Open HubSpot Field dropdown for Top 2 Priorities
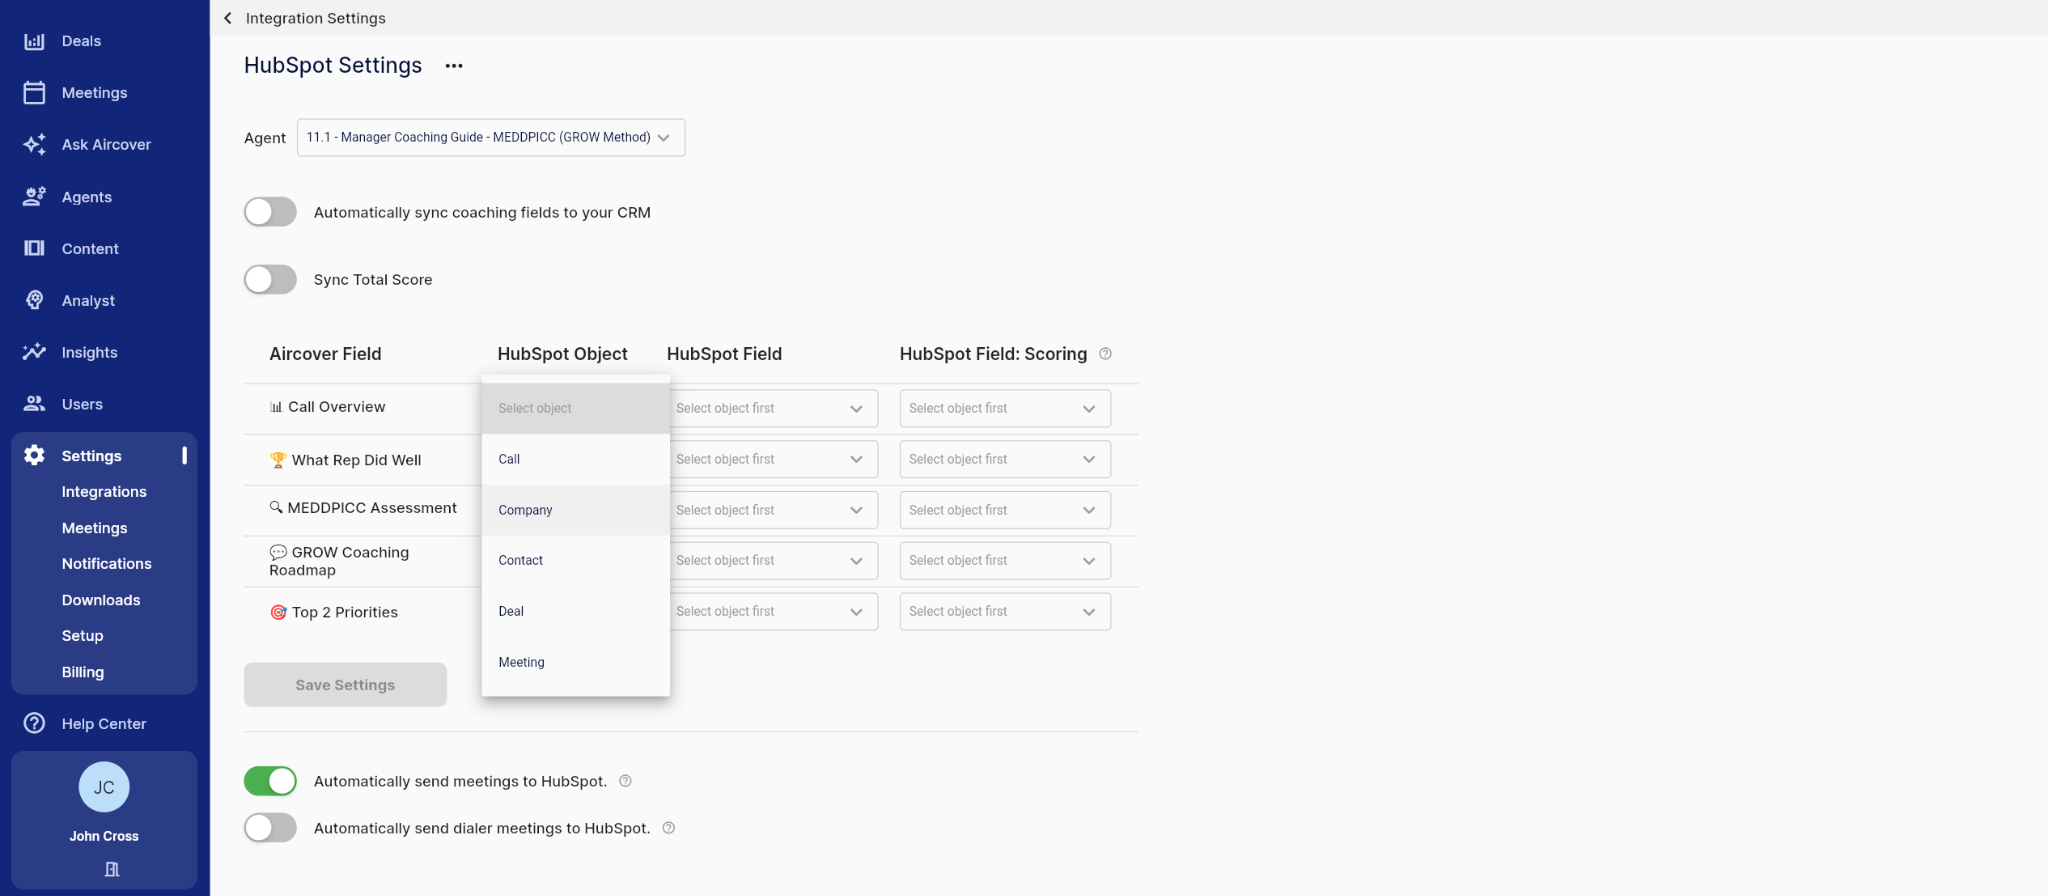The image size is (2048, 896). 773,611
